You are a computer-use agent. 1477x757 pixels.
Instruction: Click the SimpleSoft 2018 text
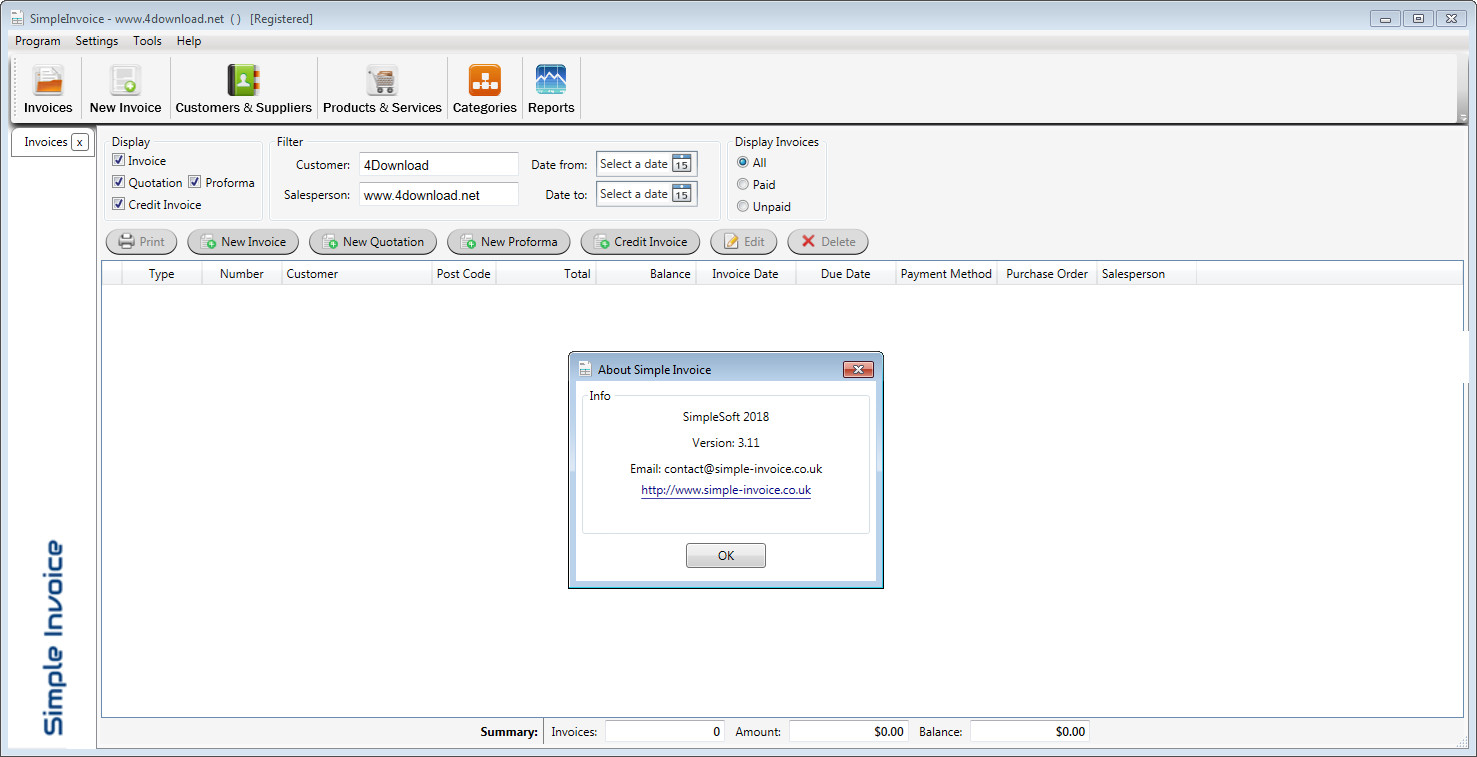click(x=726, y=417)
